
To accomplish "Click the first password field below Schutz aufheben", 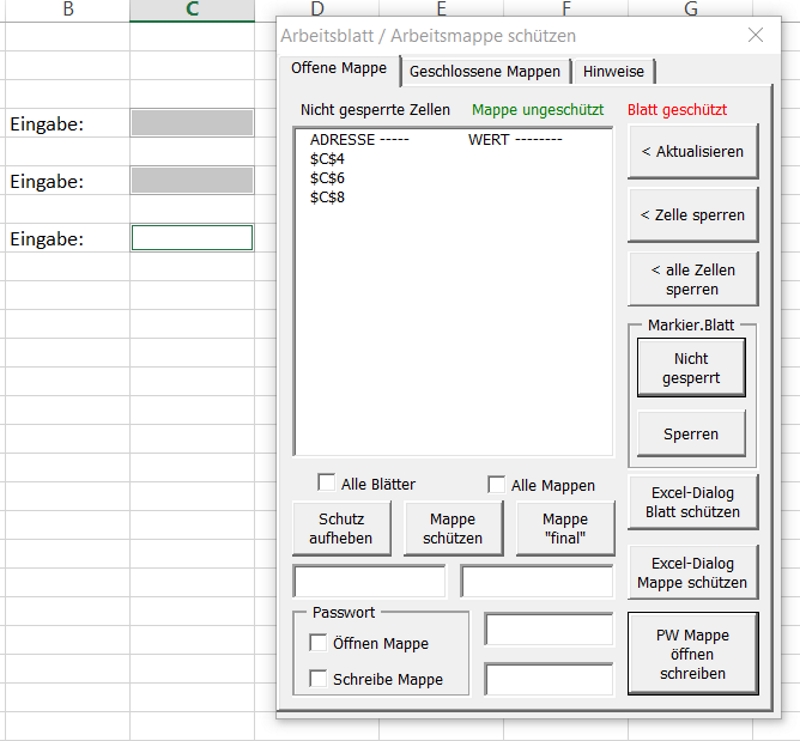I will 368,581.
